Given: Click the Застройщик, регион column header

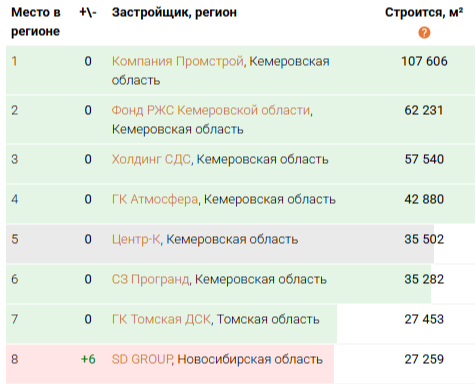Looking at the screenshot, I should (174, 13).
